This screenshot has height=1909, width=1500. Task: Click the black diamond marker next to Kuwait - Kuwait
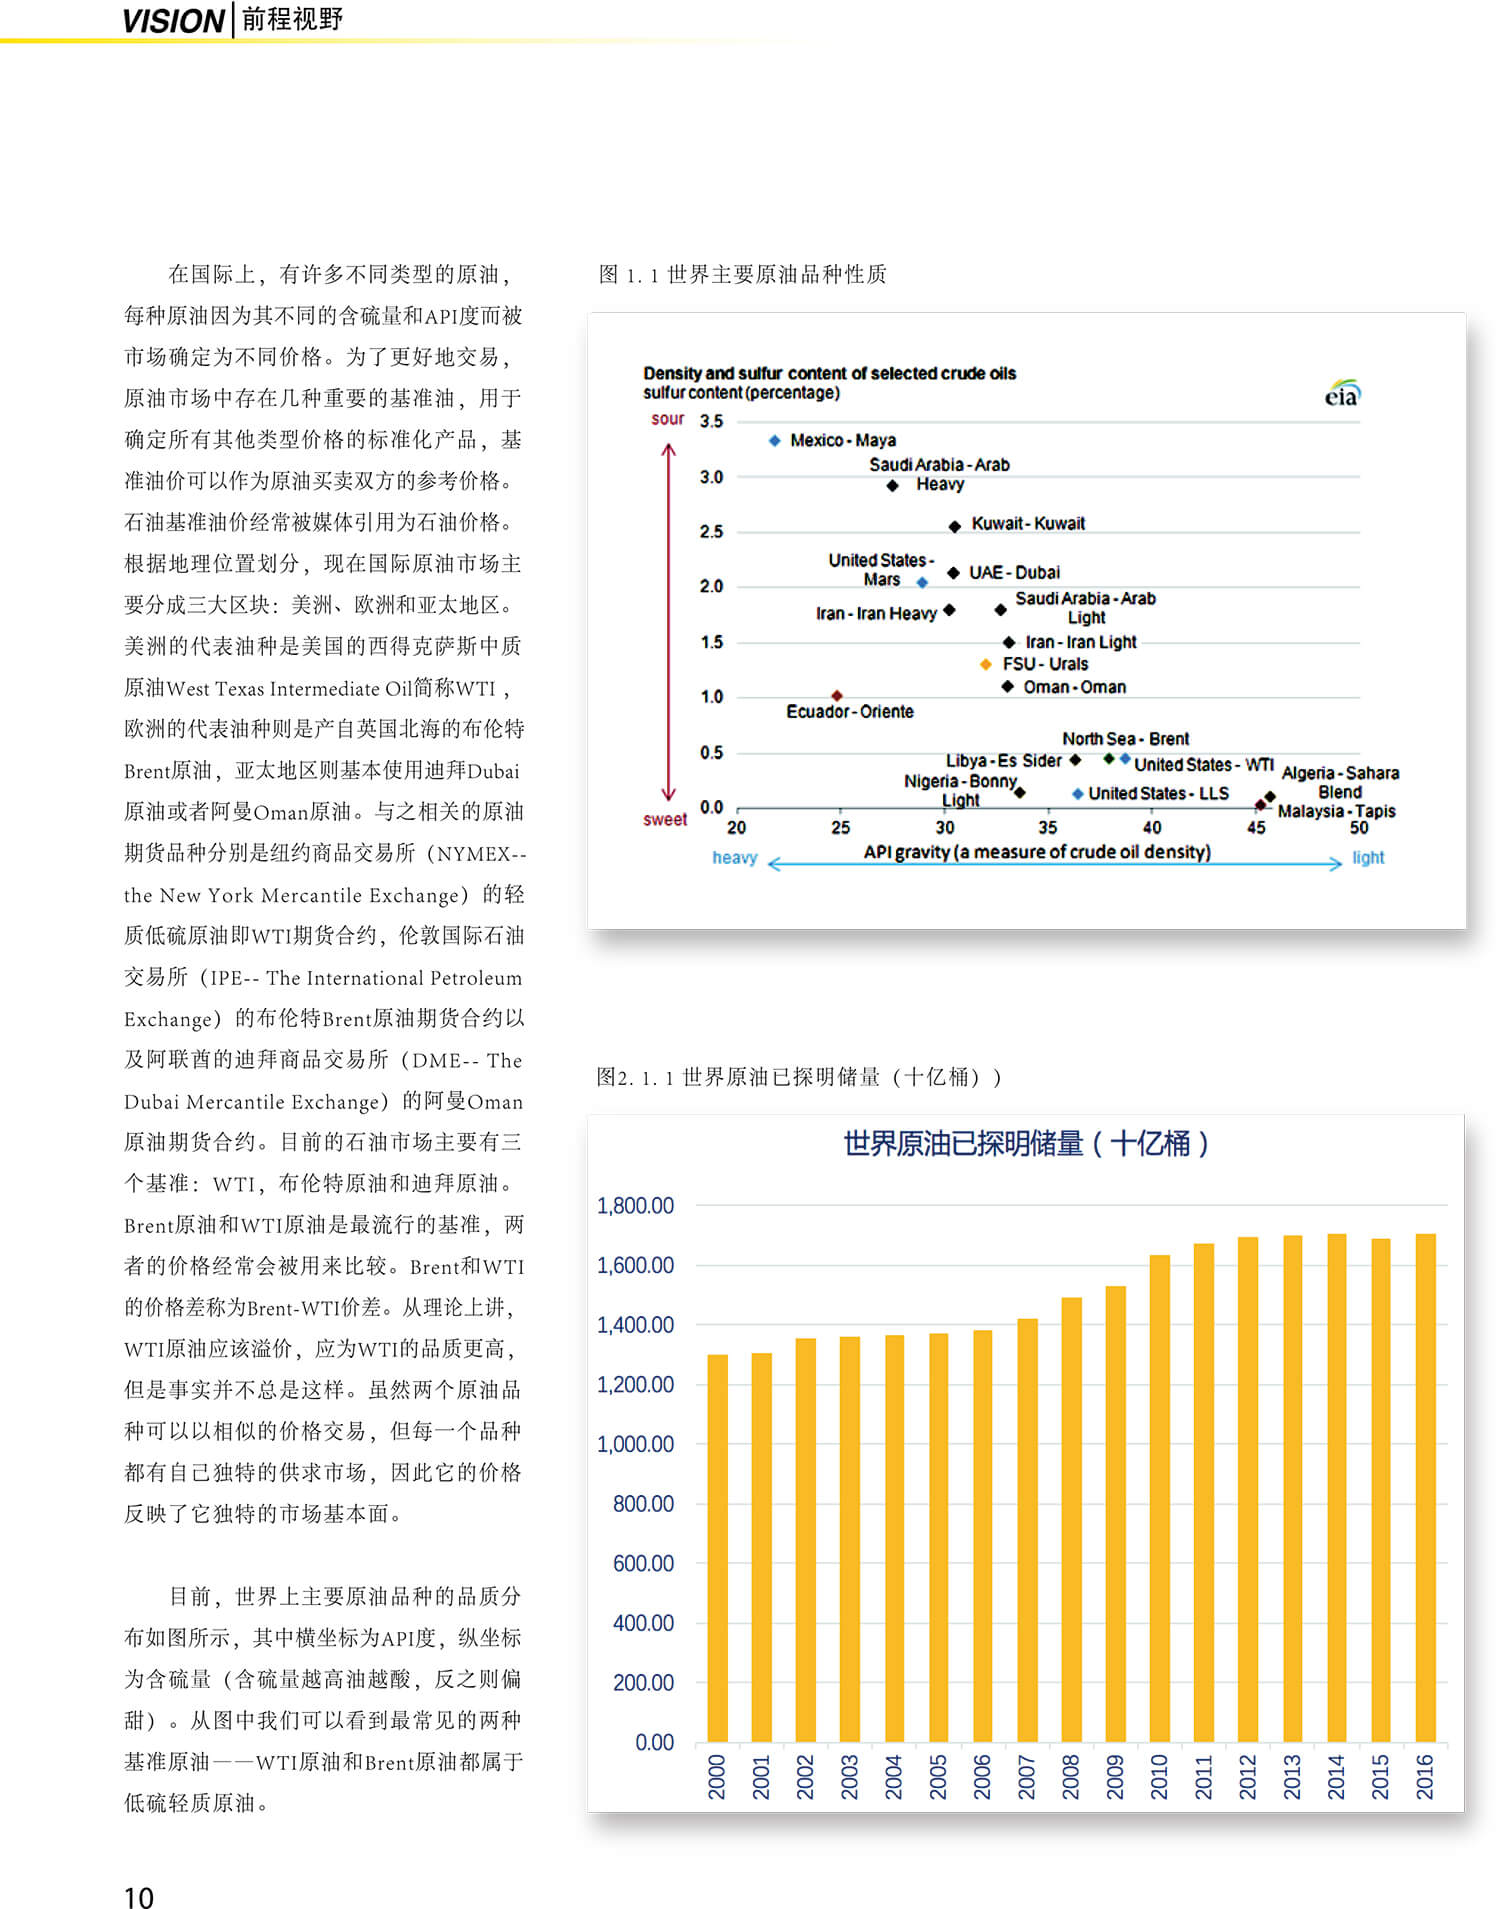[x=954, y=525]
